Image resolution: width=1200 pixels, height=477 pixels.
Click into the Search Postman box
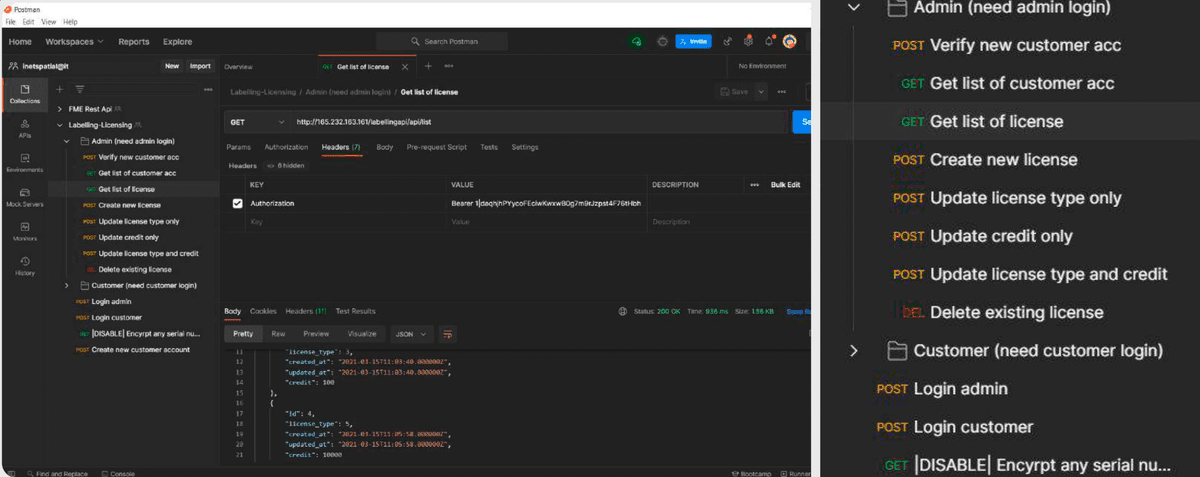(x=442, y=42)
